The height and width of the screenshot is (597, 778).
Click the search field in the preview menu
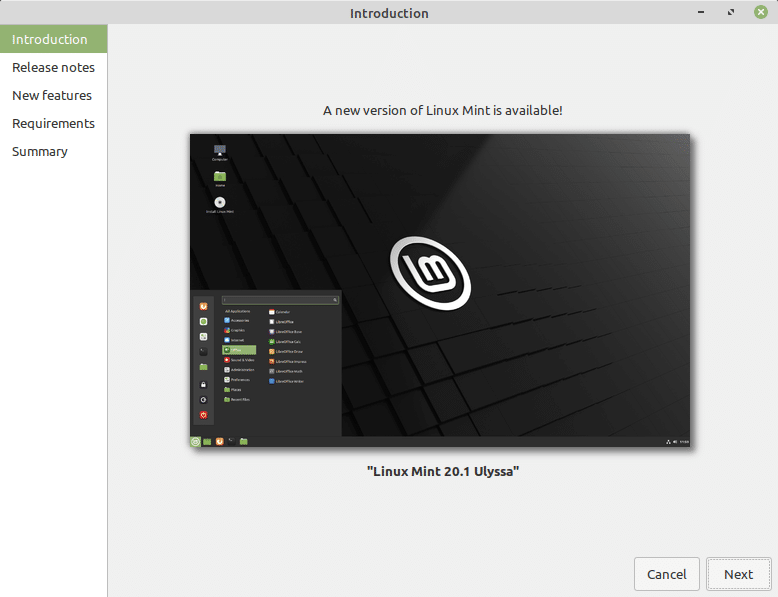point(280,300)
